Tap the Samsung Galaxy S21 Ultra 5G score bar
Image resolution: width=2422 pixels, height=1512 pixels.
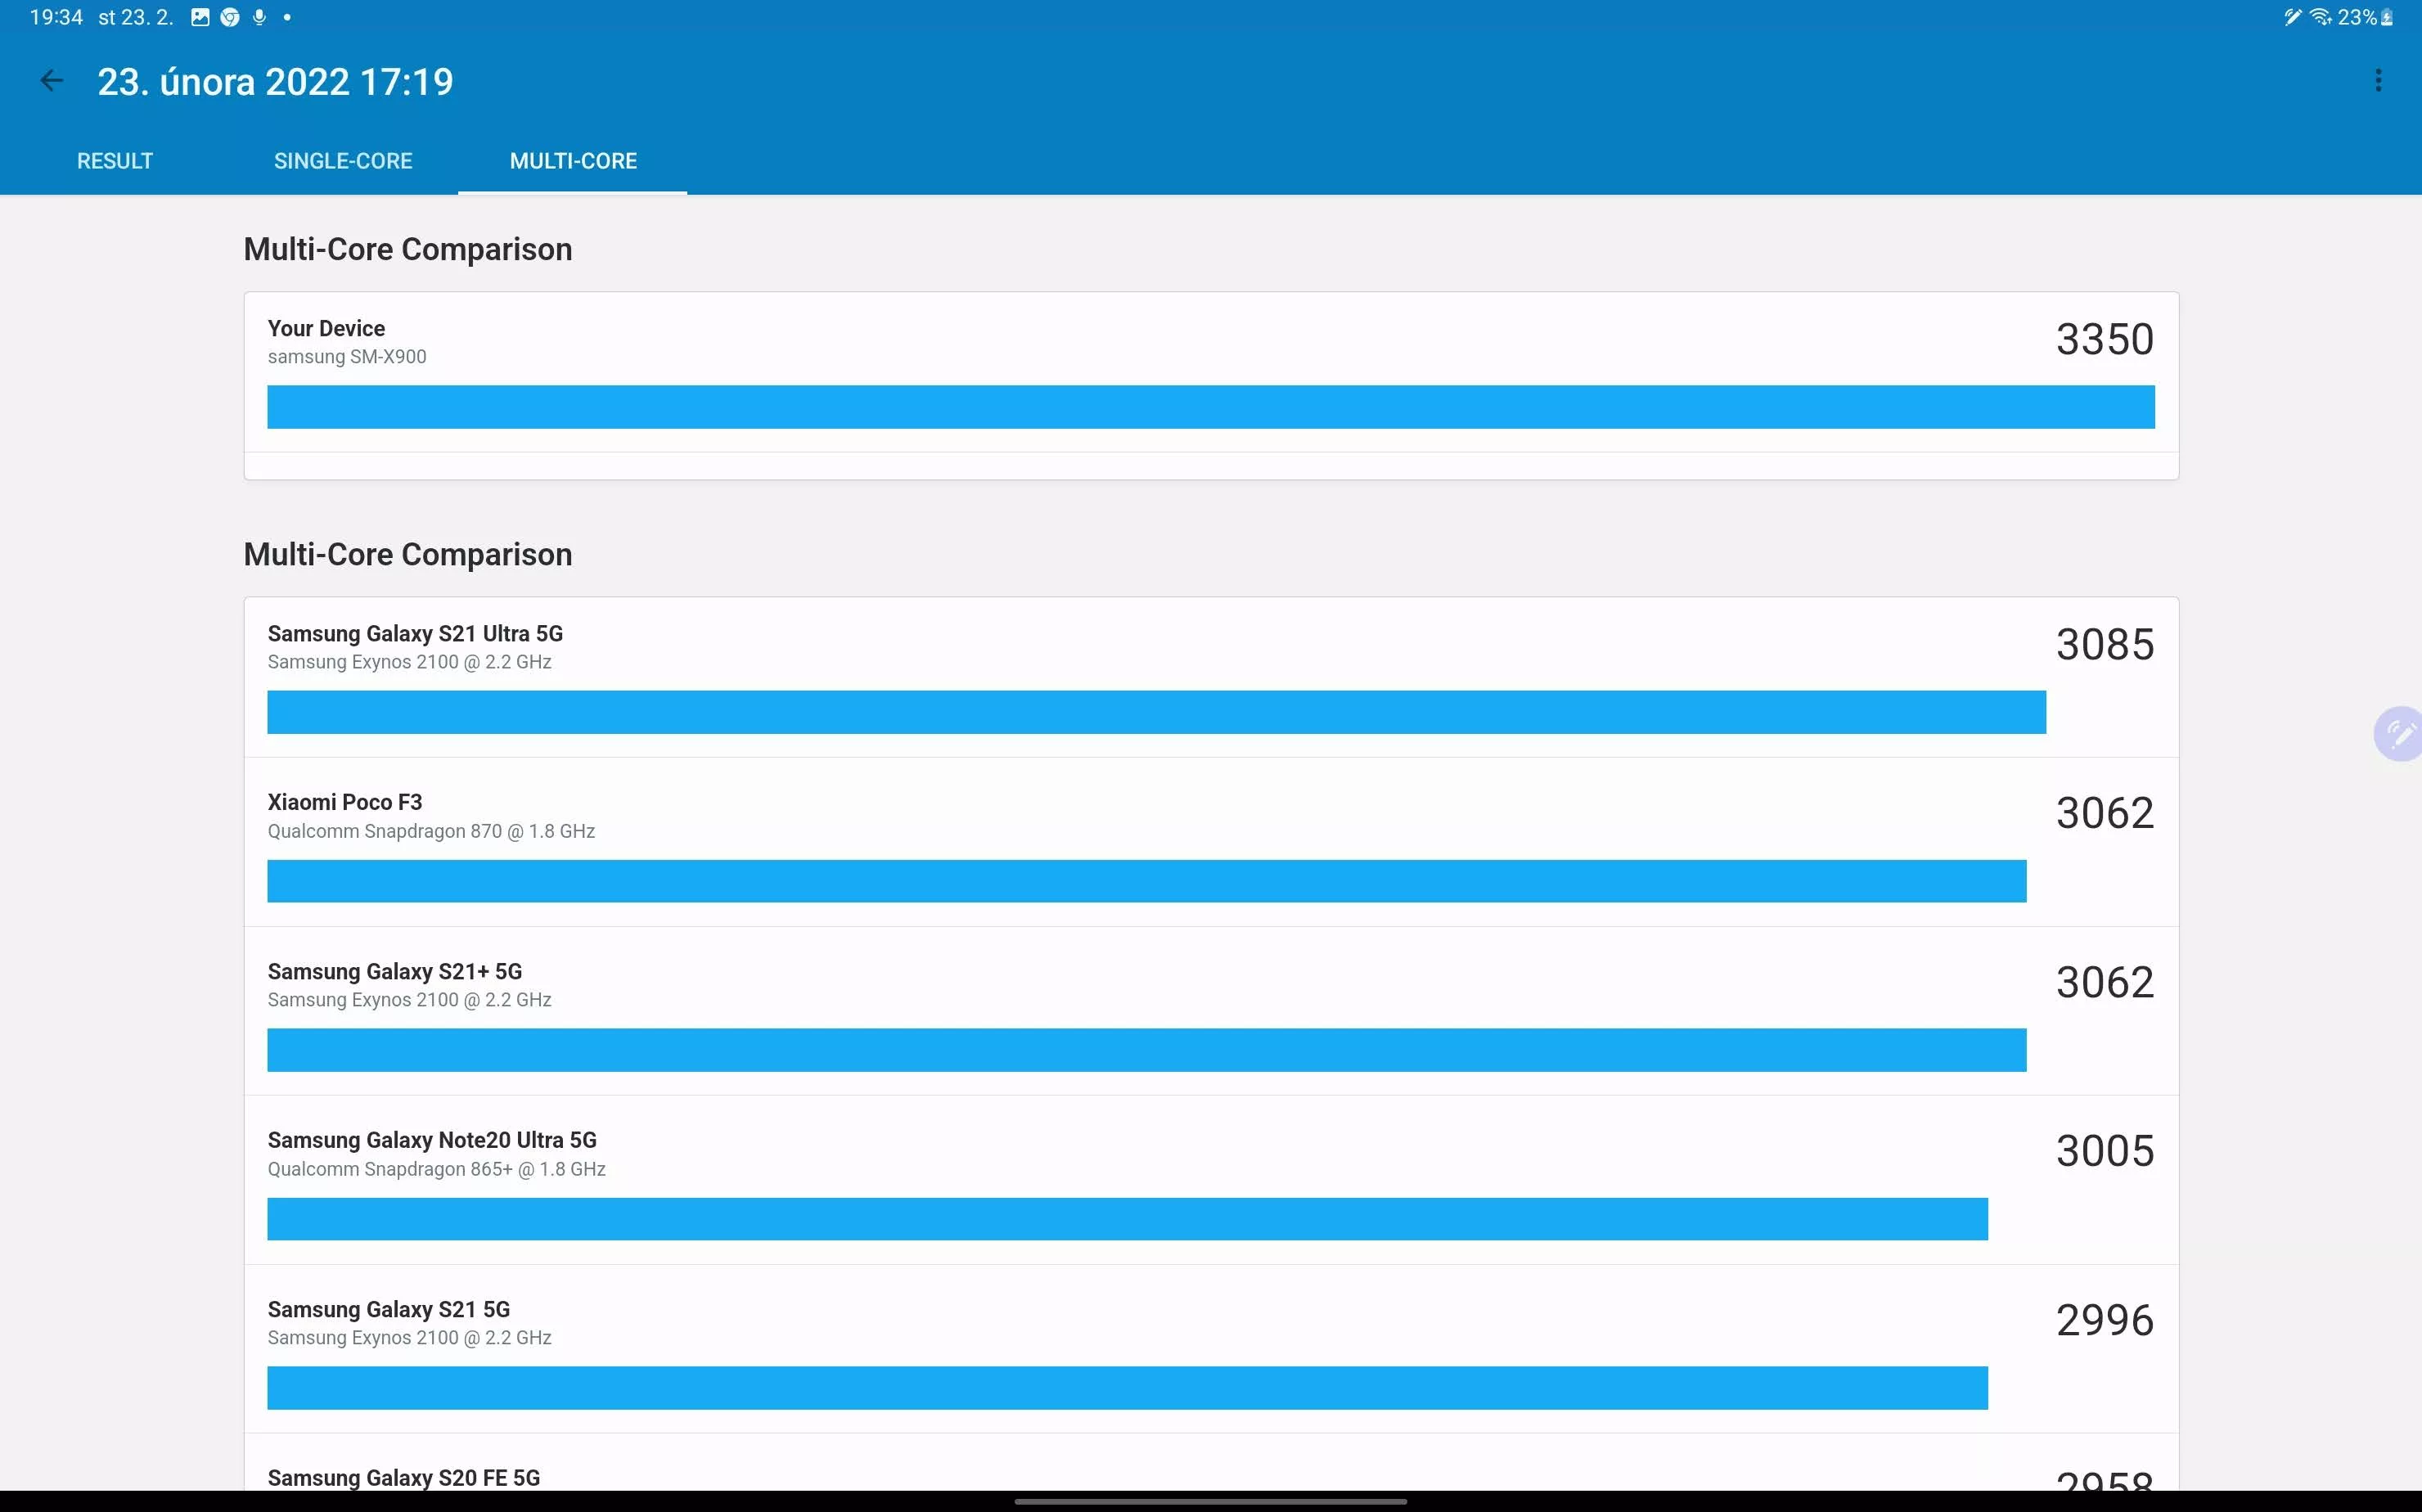[1156, 712]
